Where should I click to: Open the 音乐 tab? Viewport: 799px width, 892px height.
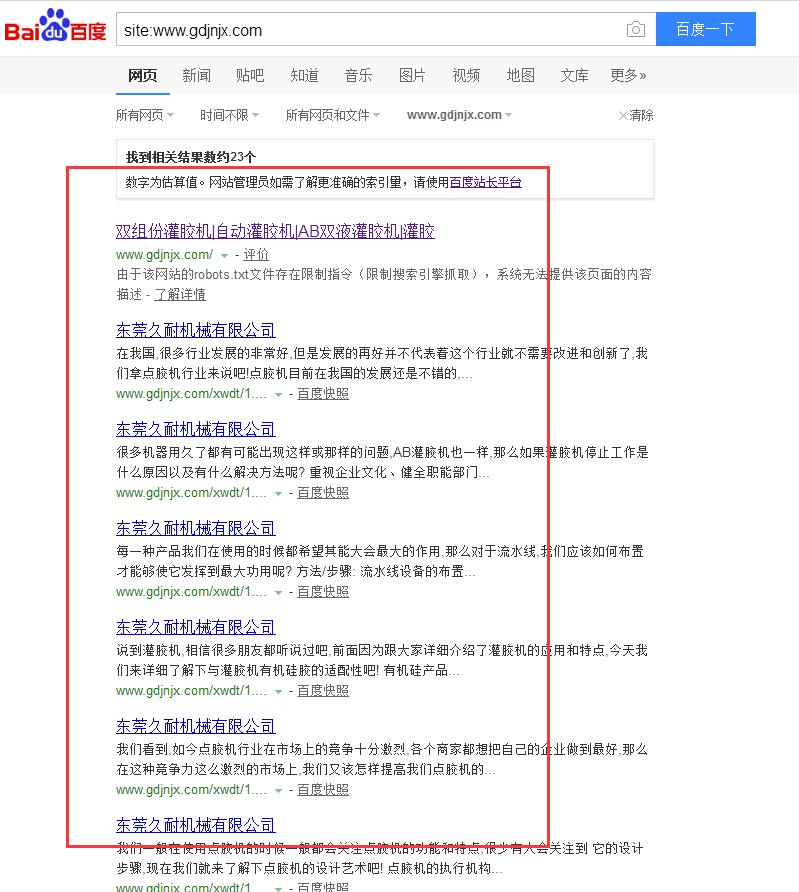coord(358,75)
